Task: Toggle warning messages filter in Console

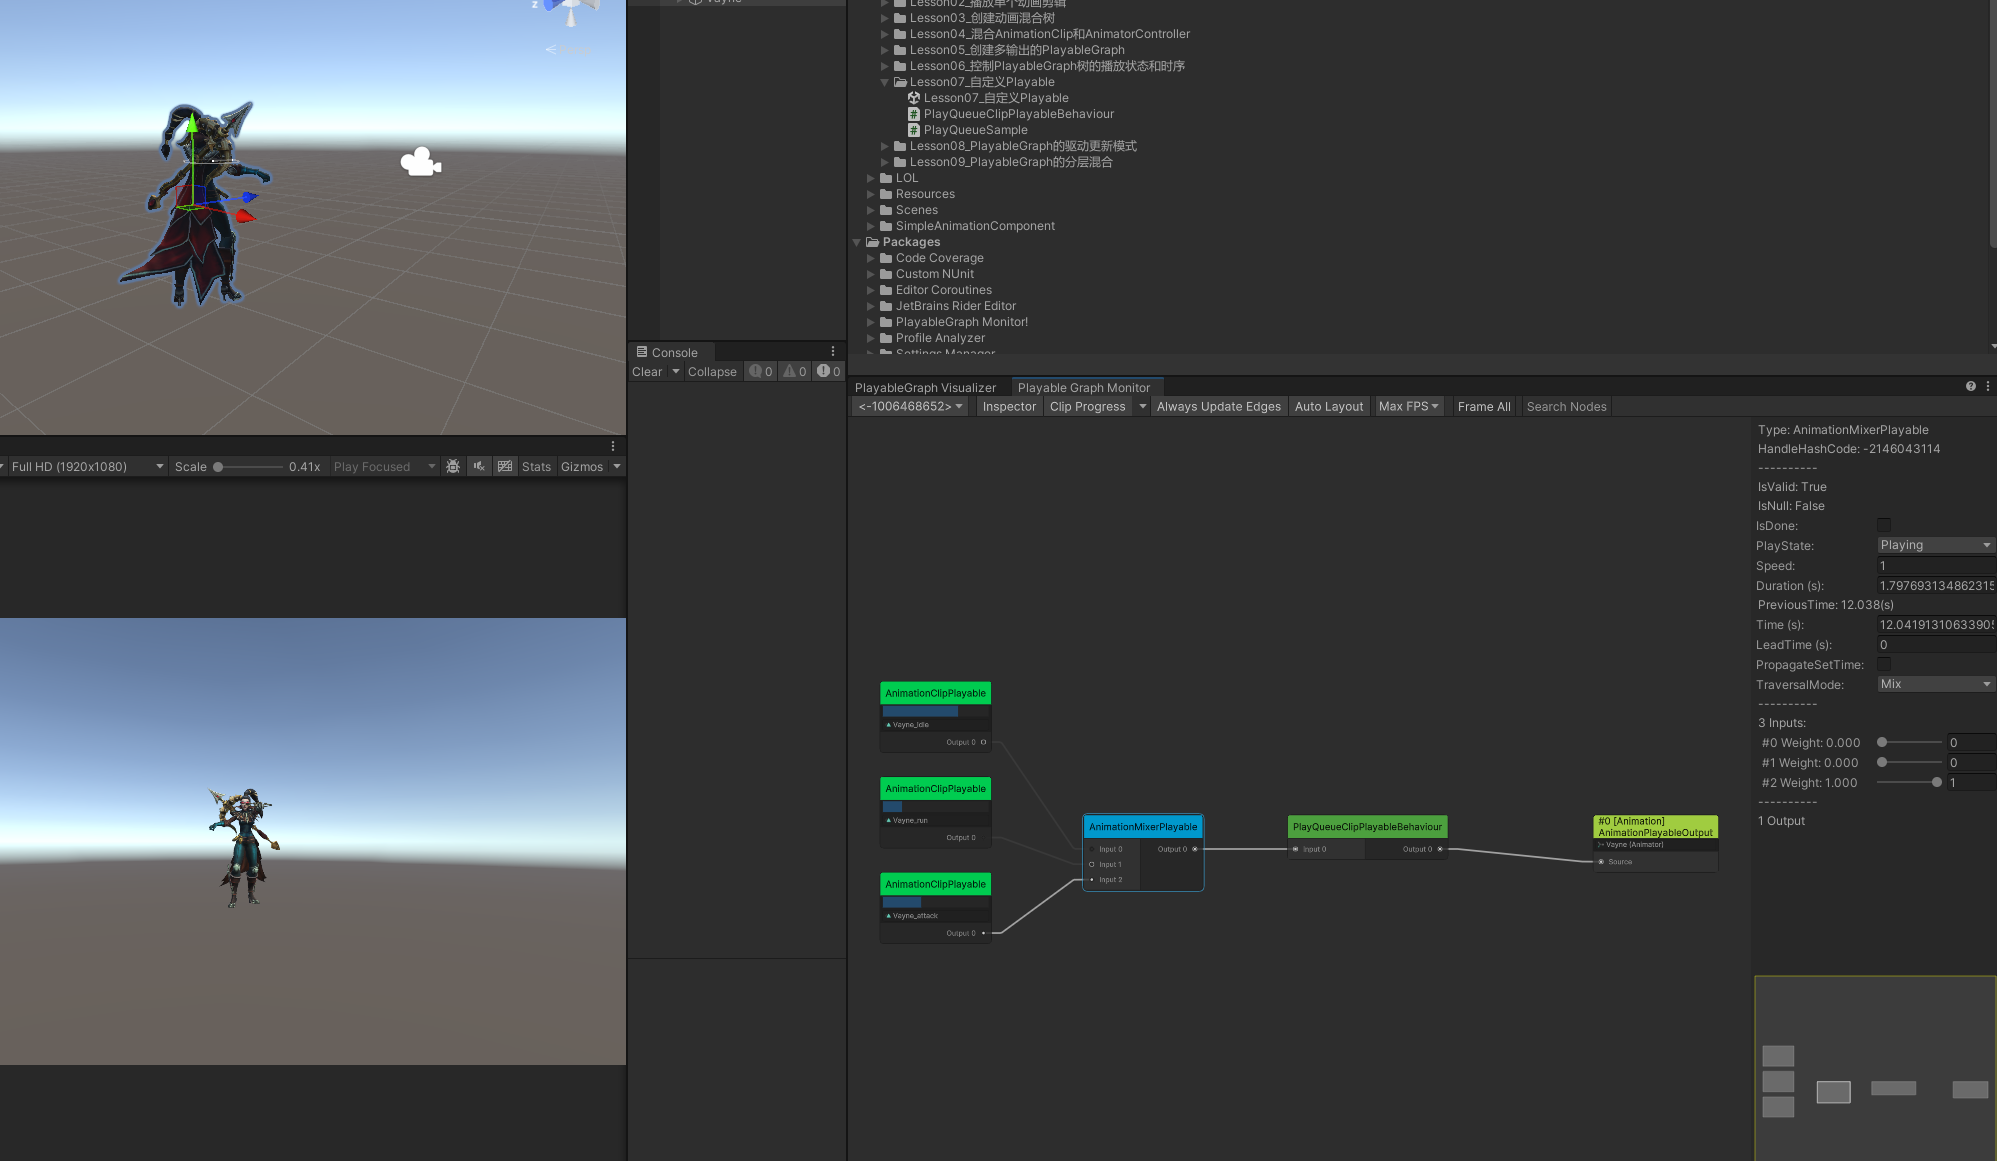Action: click(x=795, y=372)
